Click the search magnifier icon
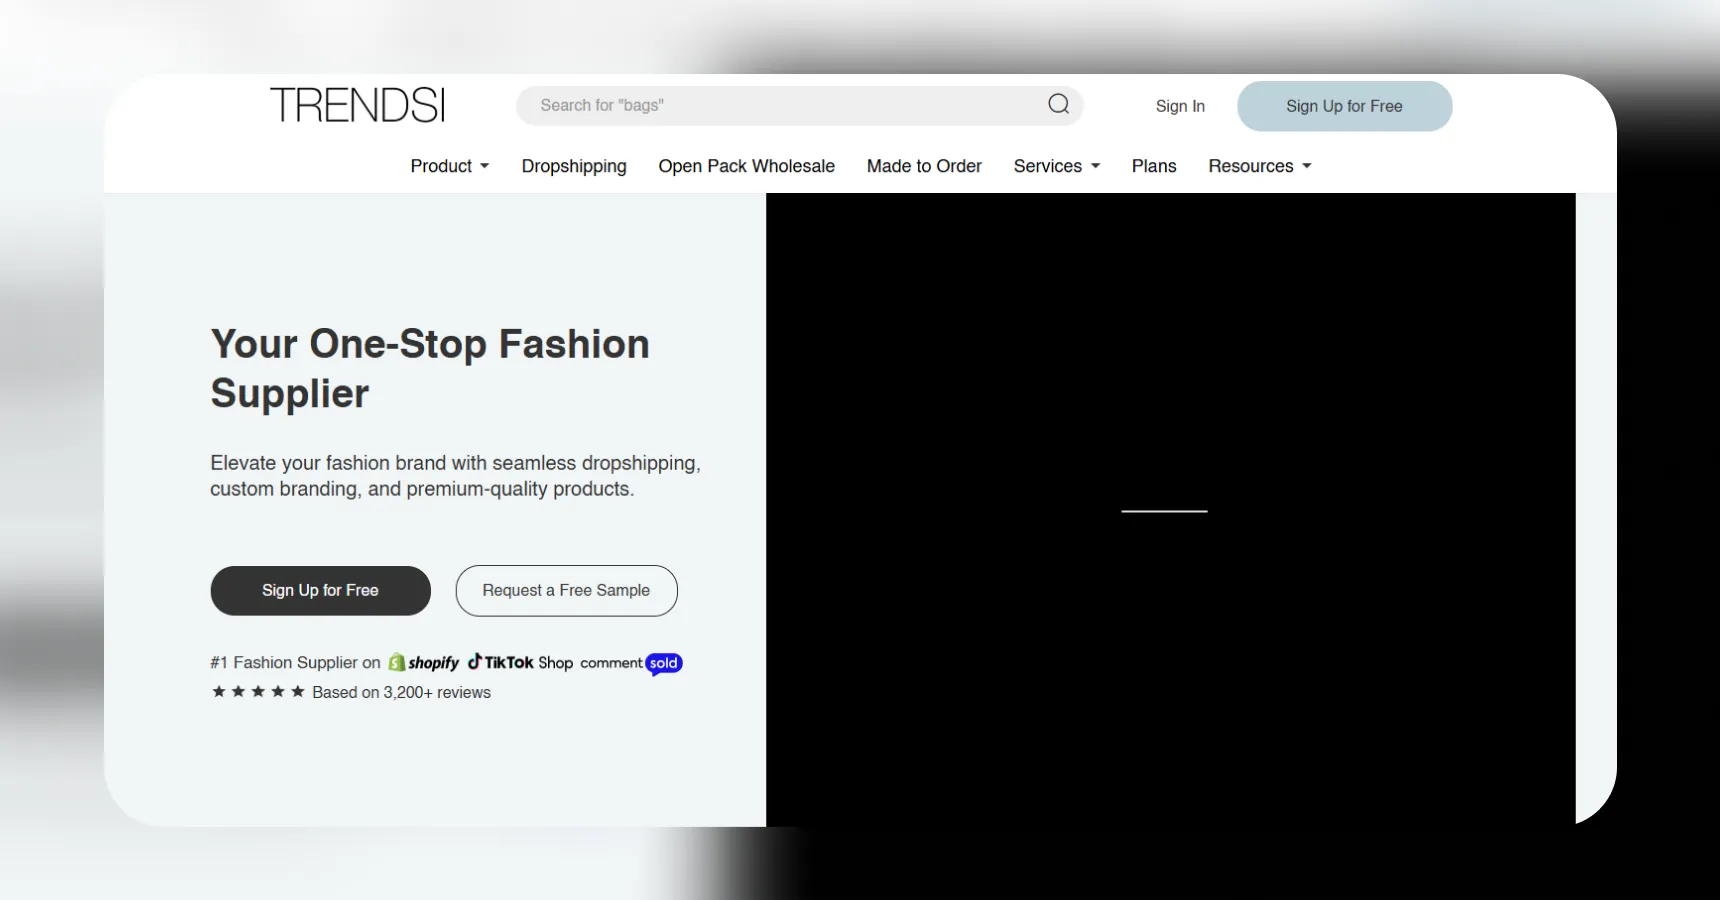This screenshot has width=1720, height=900. (x=1058, y=105)
